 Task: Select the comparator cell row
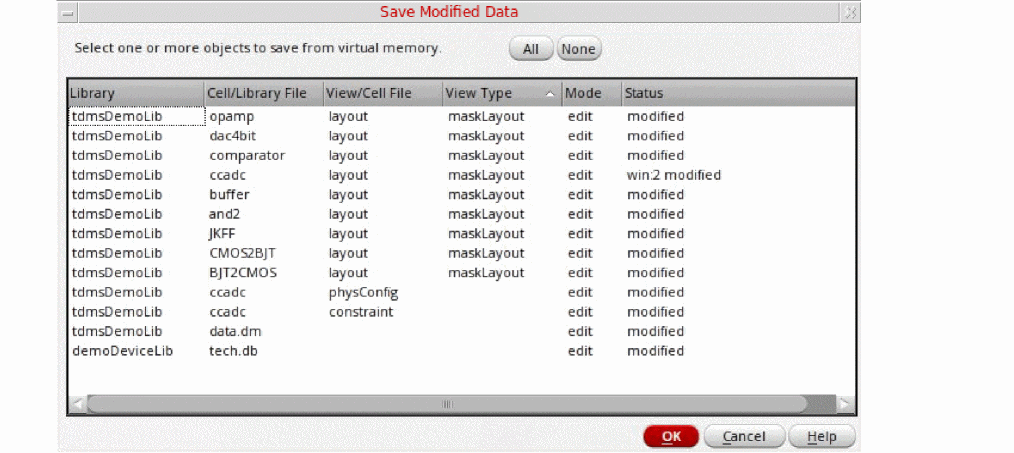[x=462, y=155]
